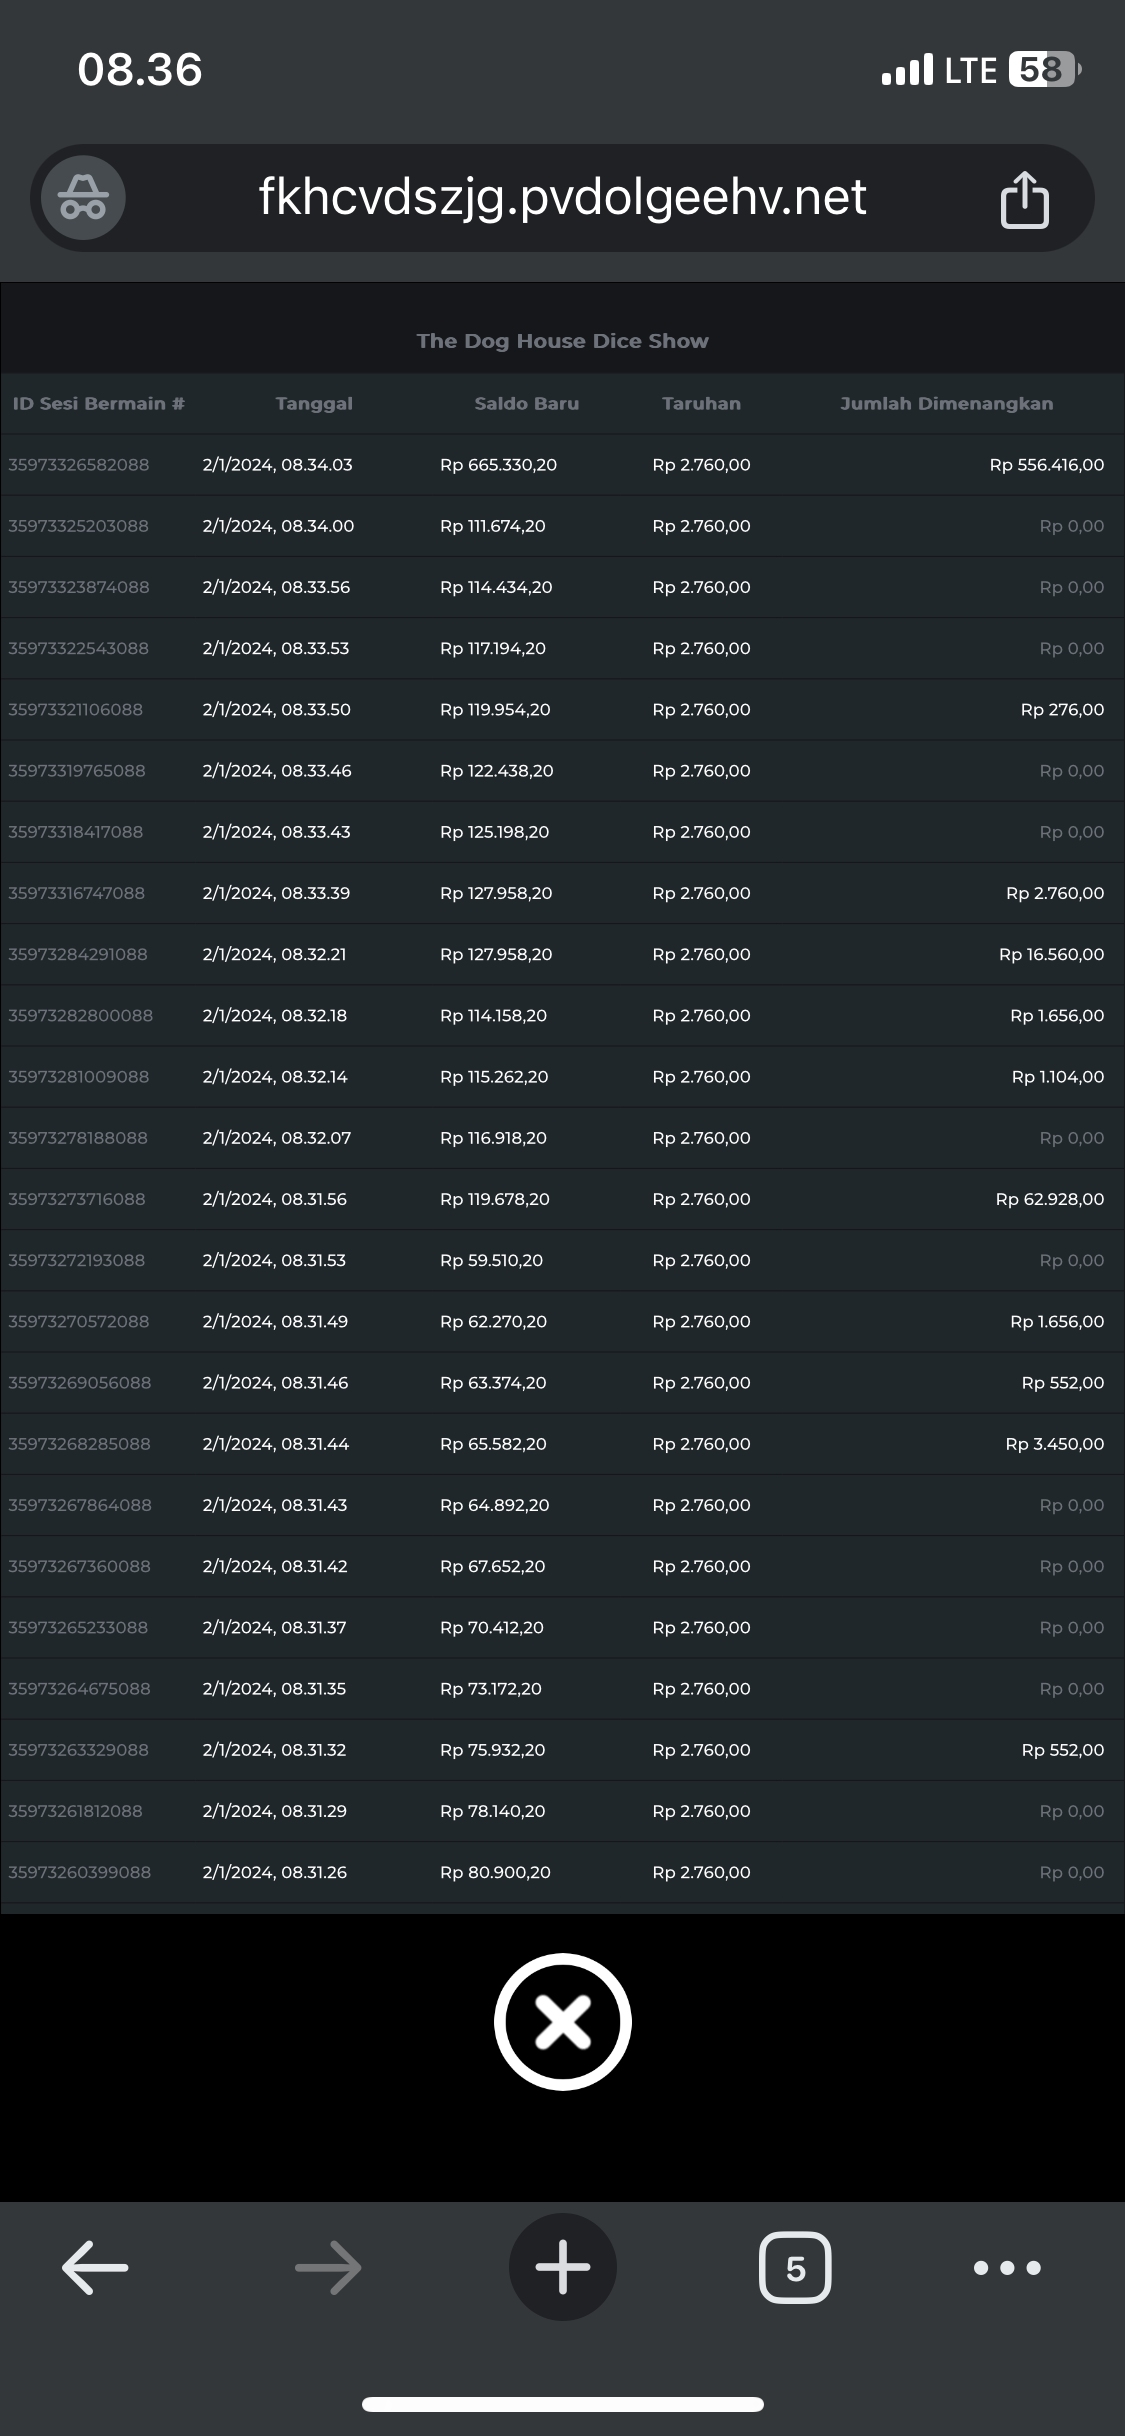Viewport: 1125px width, 2436px height.
Task: Open session ID 35973273716088
Action: (x=77, y=1199)
